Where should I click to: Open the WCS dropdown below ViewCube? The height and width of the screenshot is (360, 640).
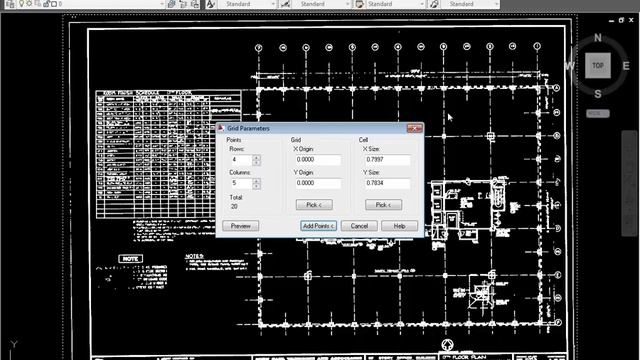(598, 113)
